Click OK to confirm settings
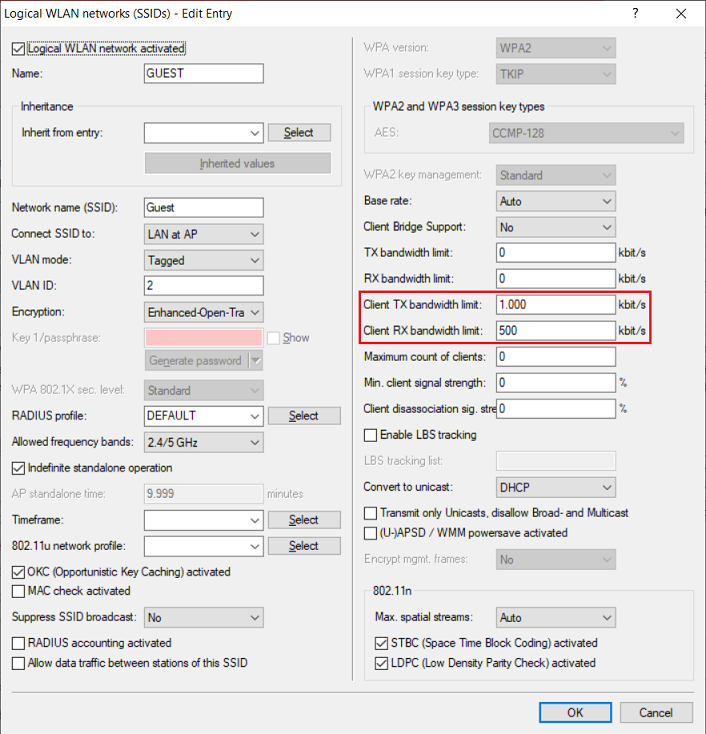This screenshot has height=734, width=706. point(575,713)
